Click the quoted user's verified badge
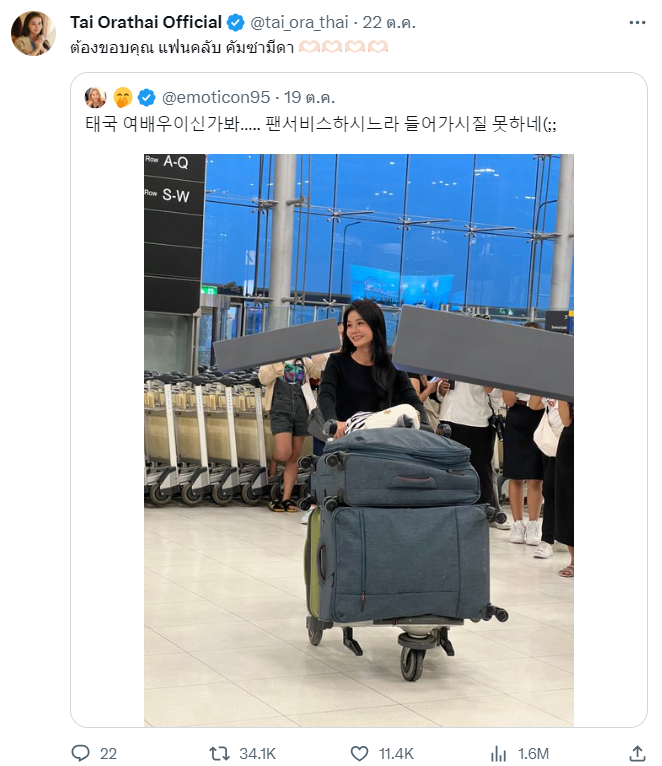This screenshot has width=662, height=766. click(146, 98)
